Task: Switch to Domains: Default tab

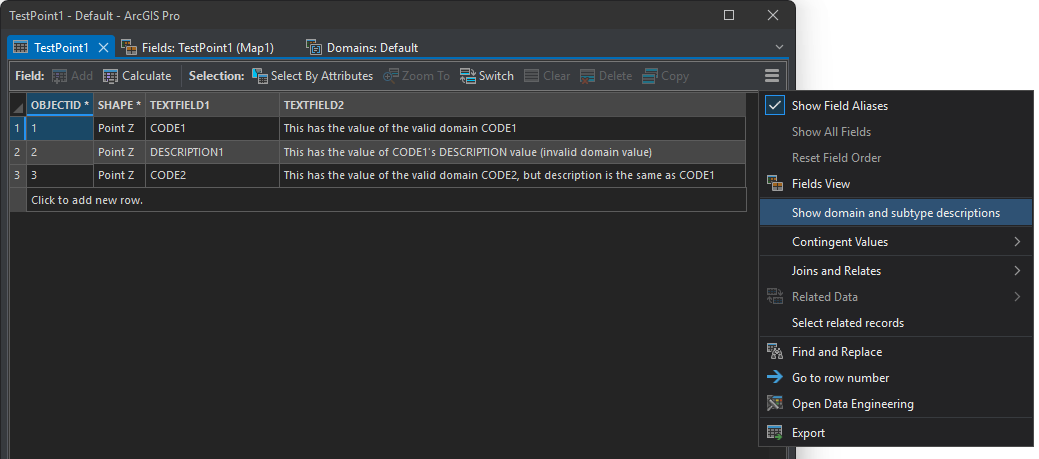Action: click(362, 48)
